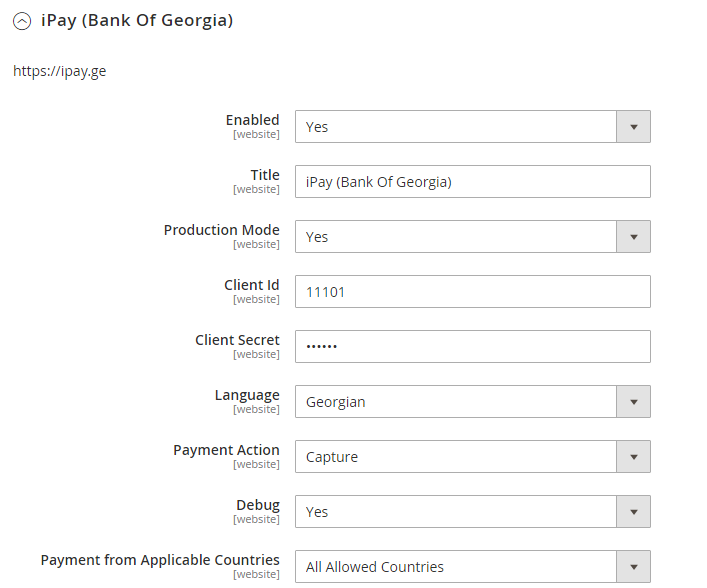Click the Debug dropdown arrow icon
707x588 pixels.
(x=633, y=512)
